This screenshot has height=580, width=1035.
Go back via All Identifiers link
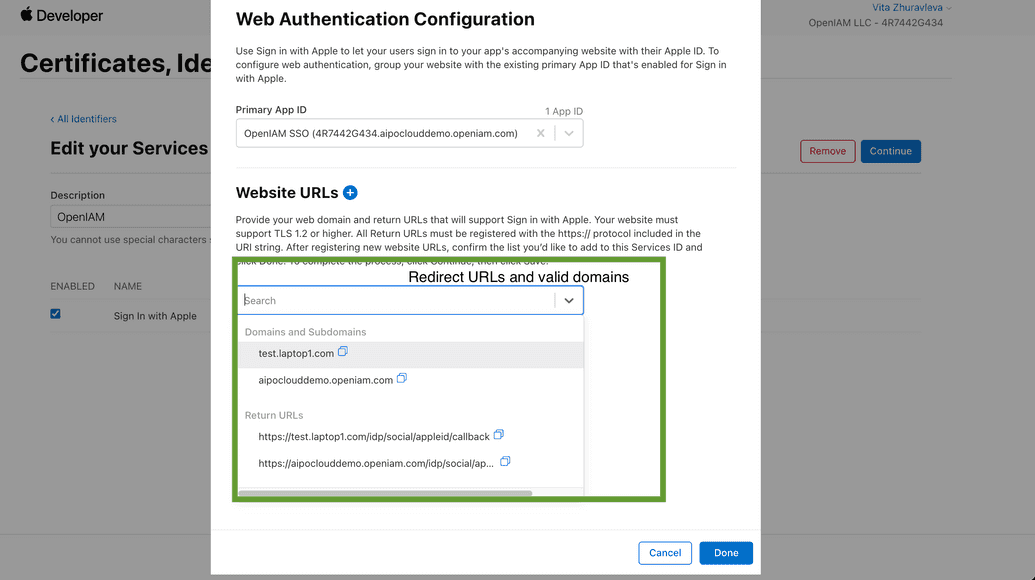(x=84, y=119)
